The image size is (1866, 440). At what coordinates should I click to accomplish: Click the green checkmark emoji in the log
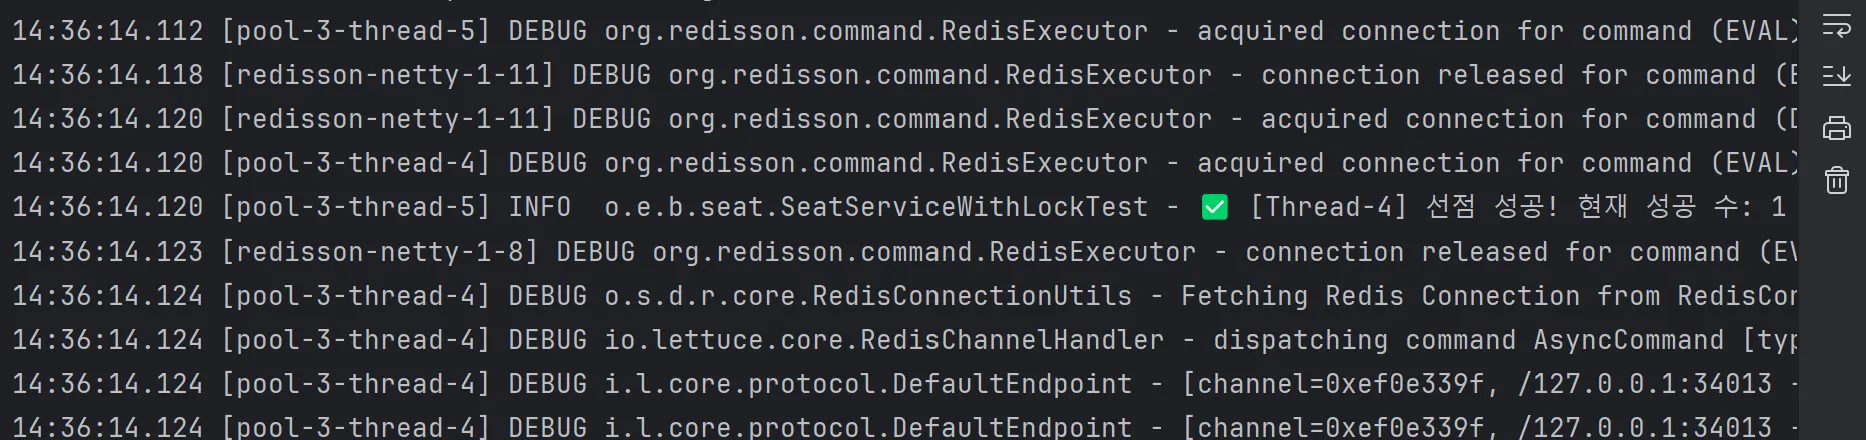(1214, 207)
